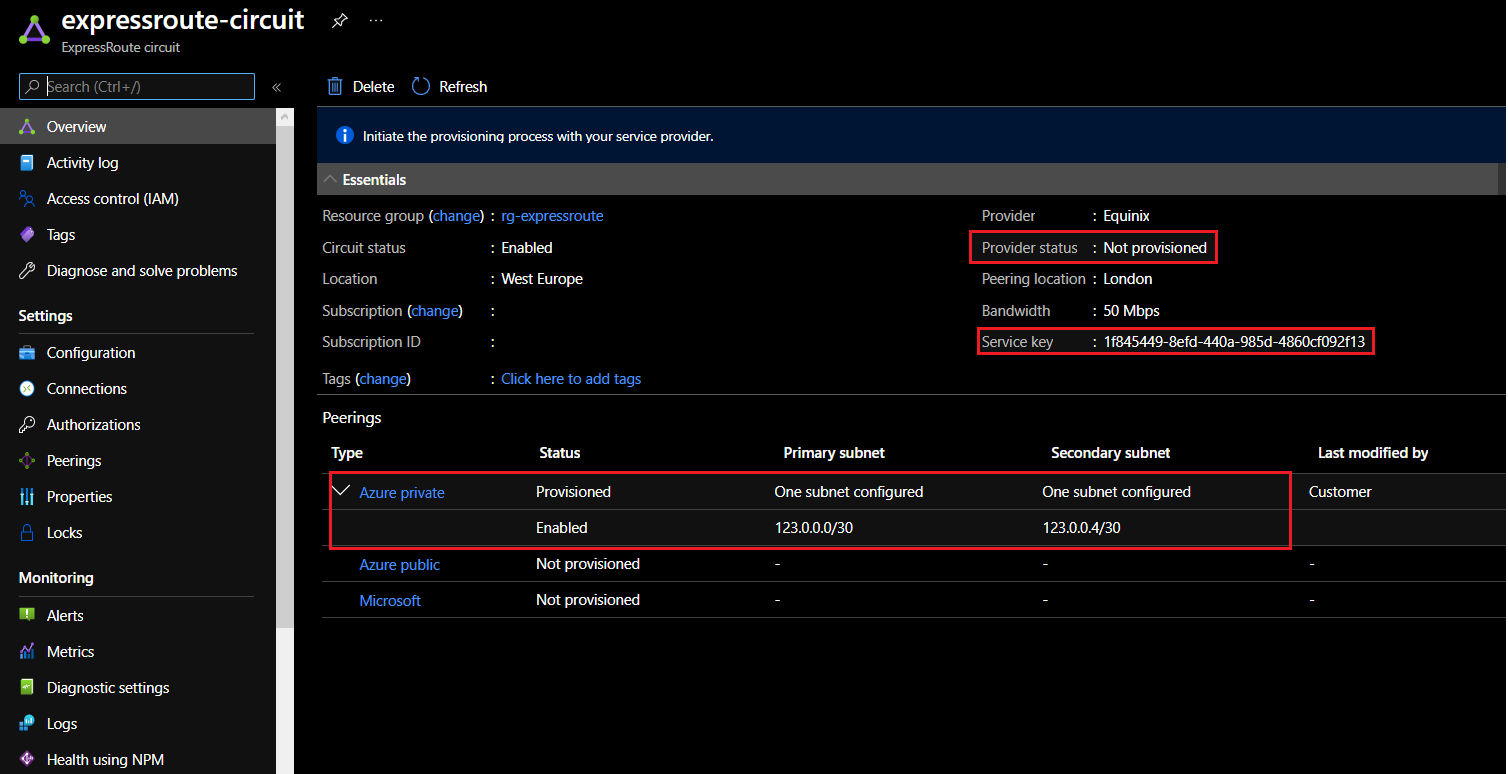This screenshot has height=774, width=1508.
Task: Click the Properties bars icon
Action: (27, 497)
